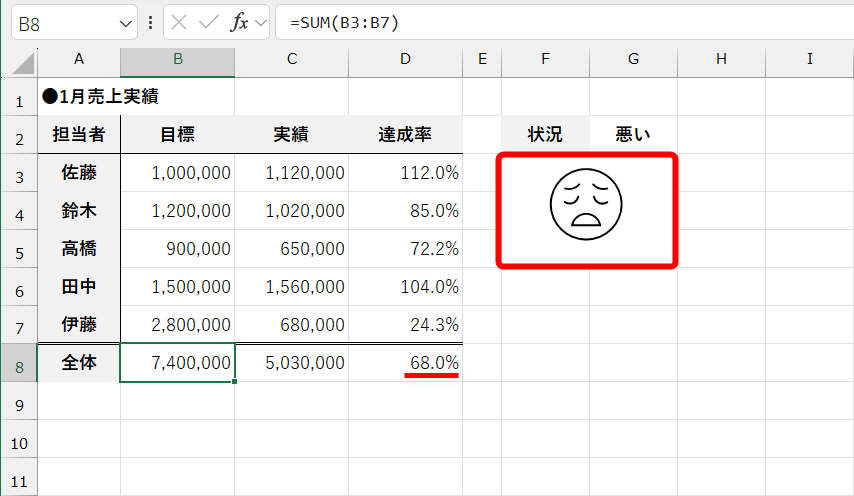Click the achievement rate cell 24.3%

coord(405,324)
